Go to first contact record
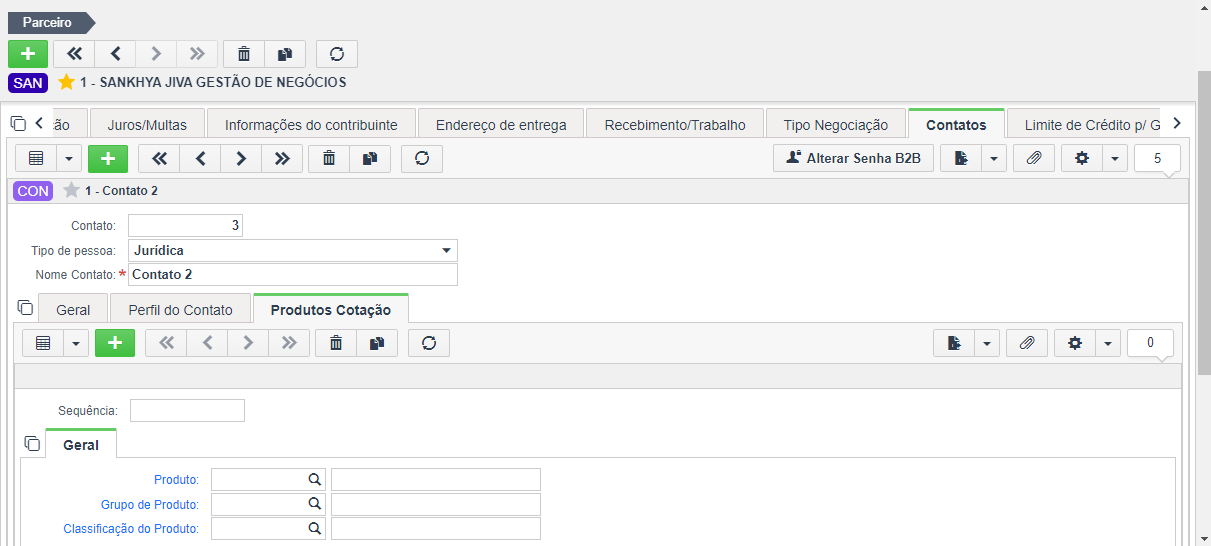The image size is (1211, 546). (x=158, y=158)
